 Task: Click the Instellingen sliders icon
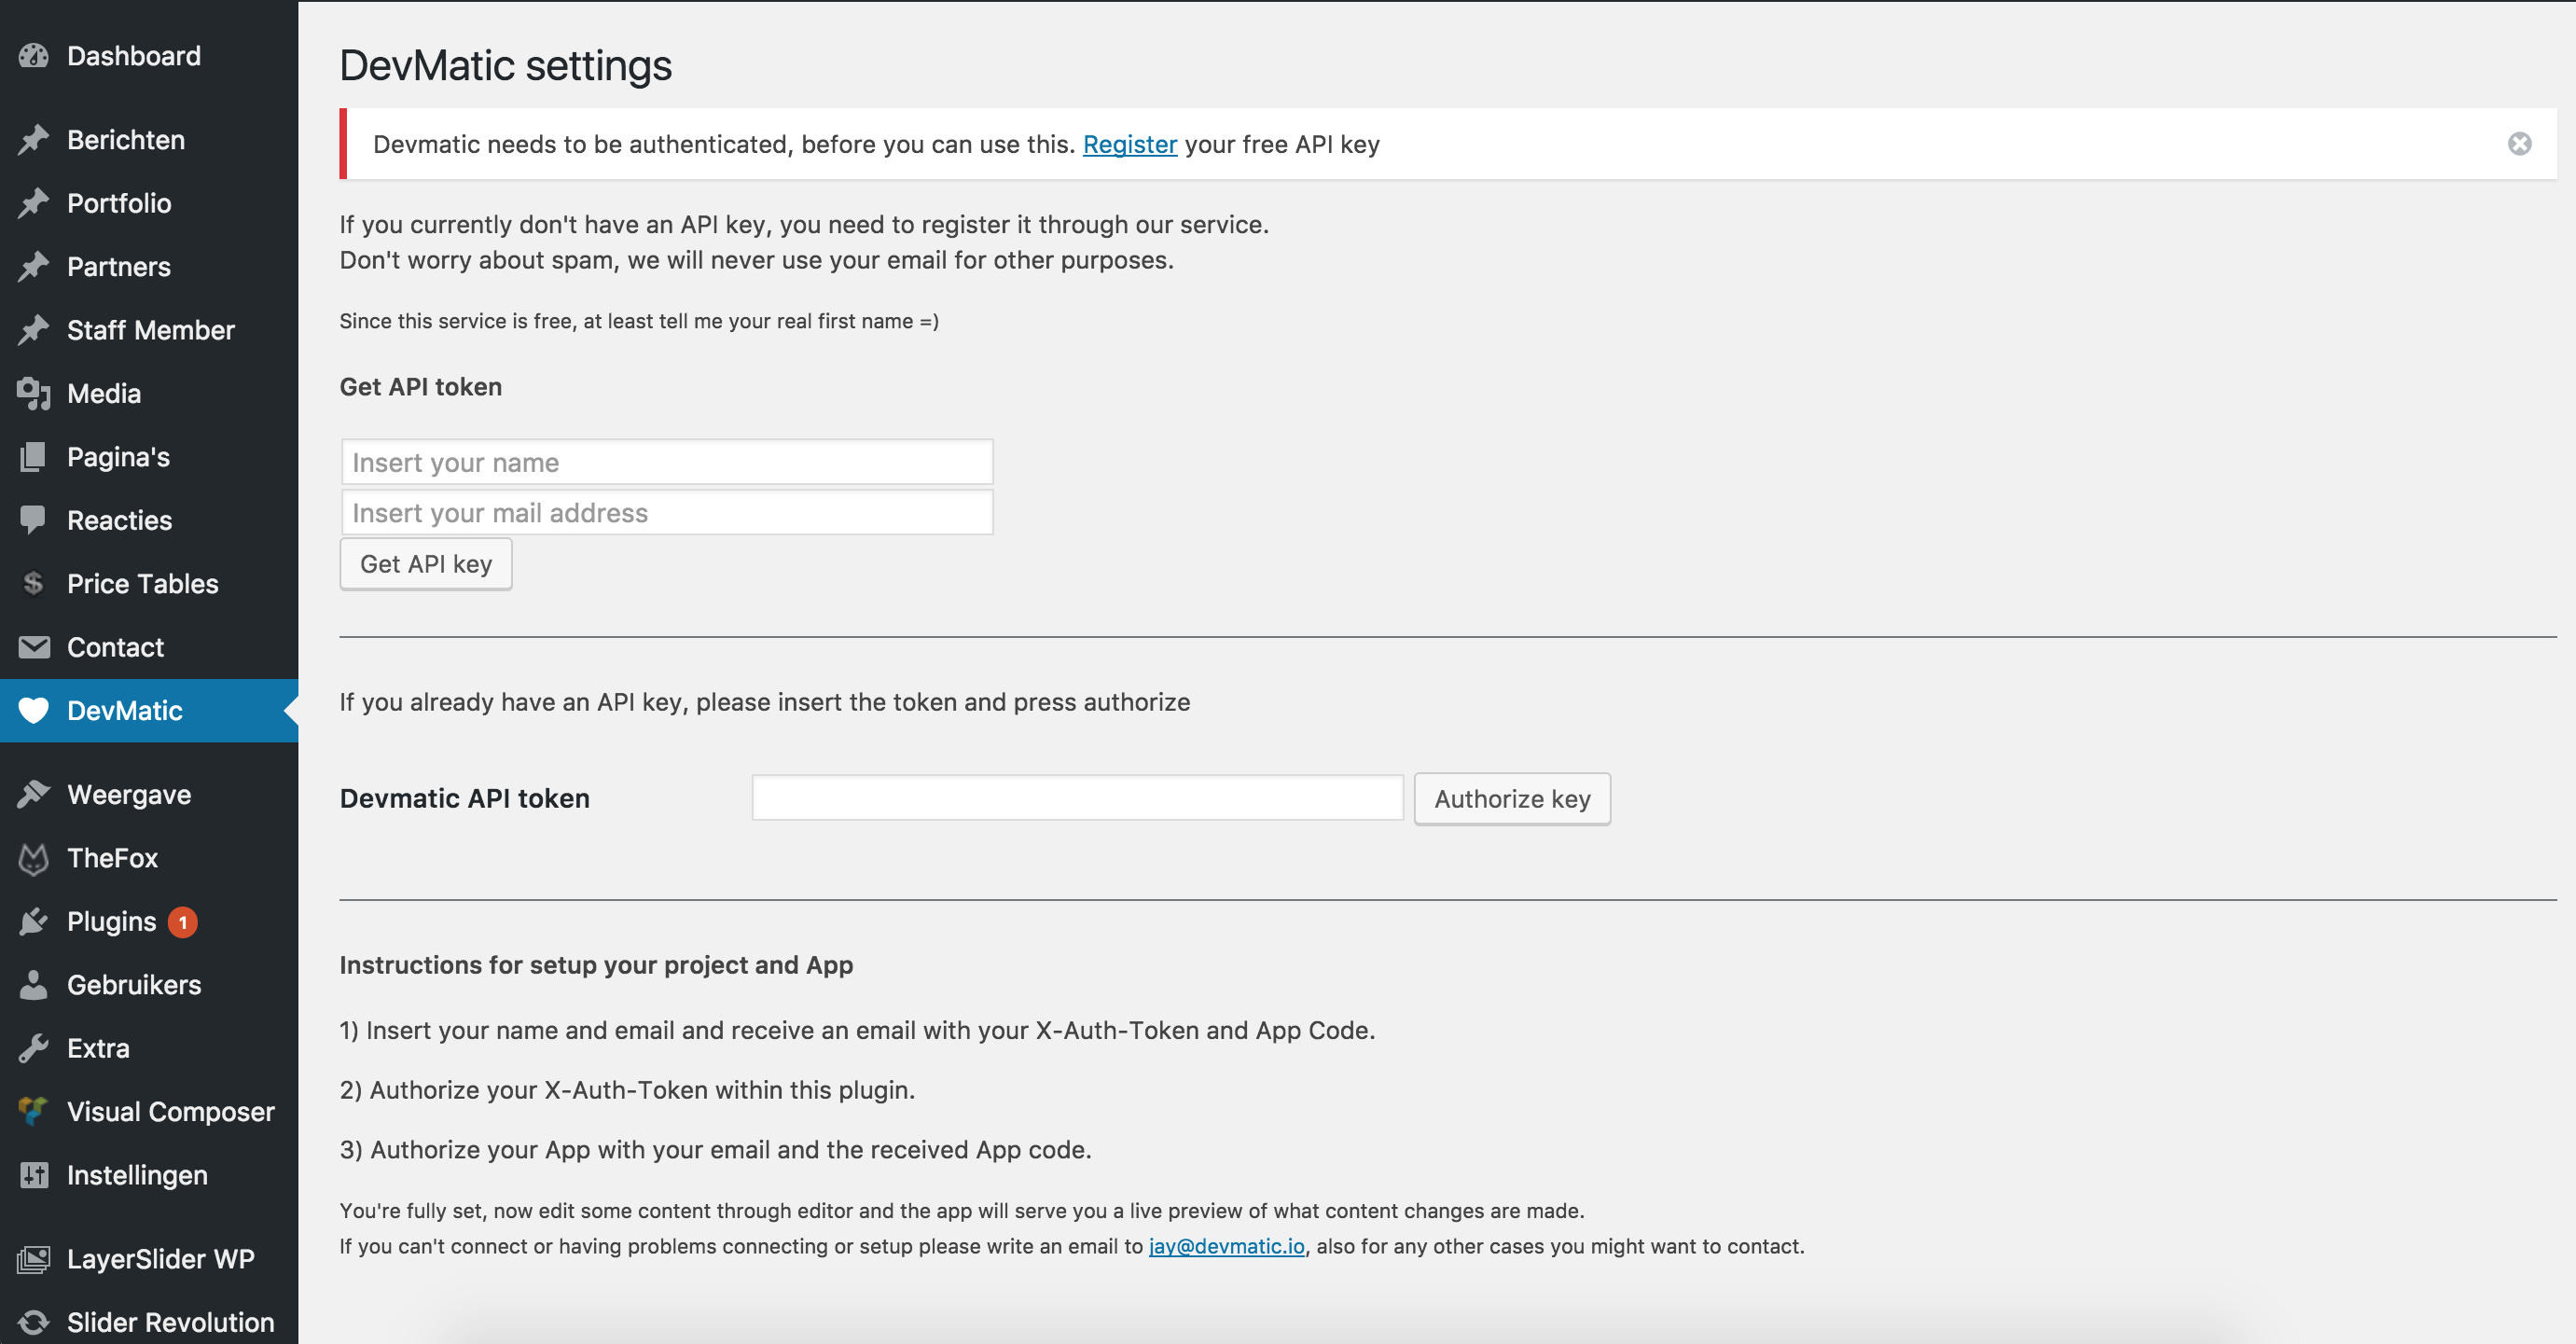[x=33, y=1175]
